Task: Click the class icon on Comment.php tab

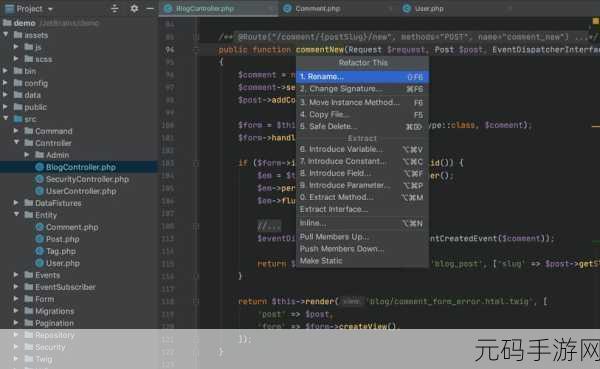Action: [287, 8]
